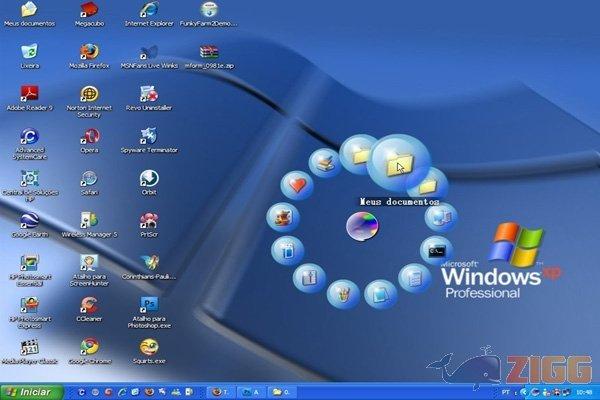
Task: Open the Google Chrome desktop icon
Action: (x=89, y=348)
